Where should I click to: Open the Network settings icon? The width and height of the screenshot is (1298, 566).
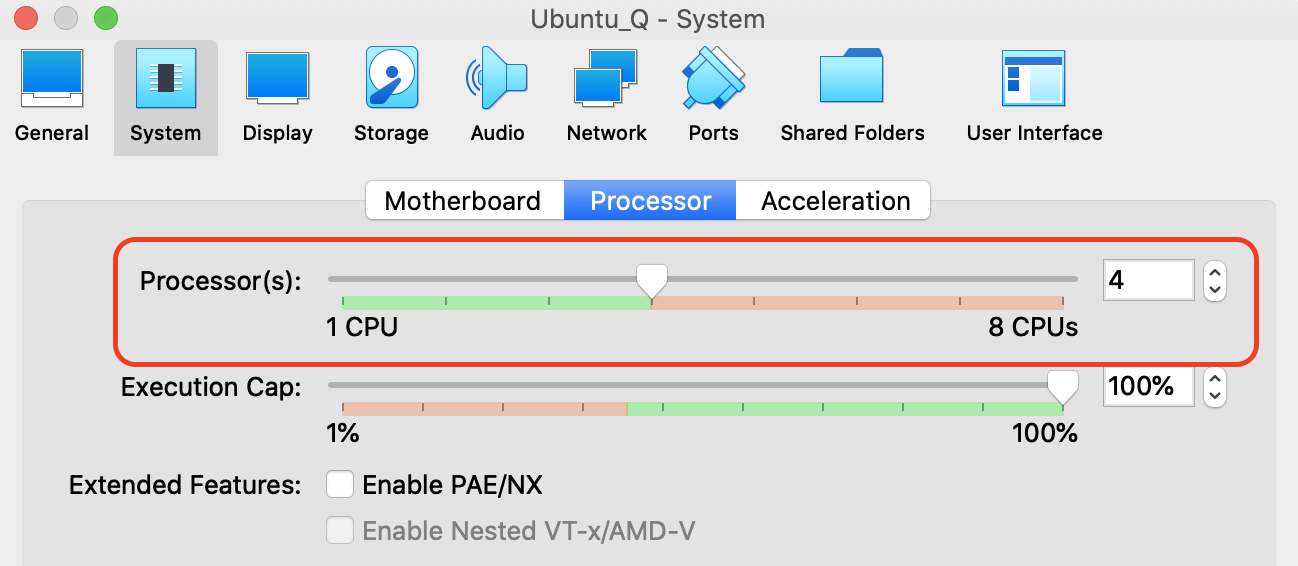[606, 79]
